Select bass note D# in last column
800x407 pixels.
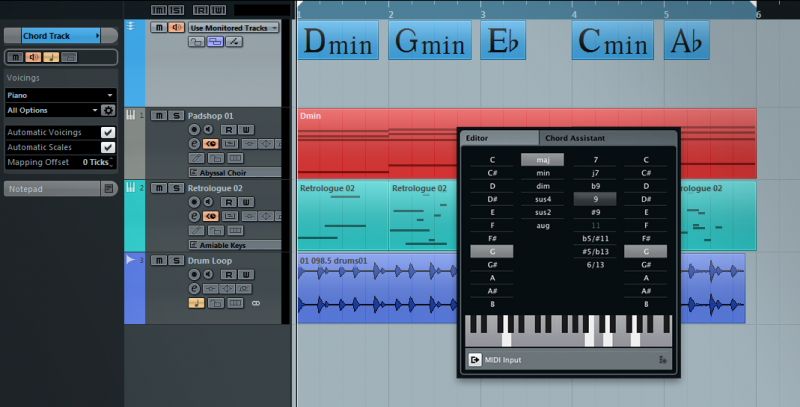click(646, 199)
